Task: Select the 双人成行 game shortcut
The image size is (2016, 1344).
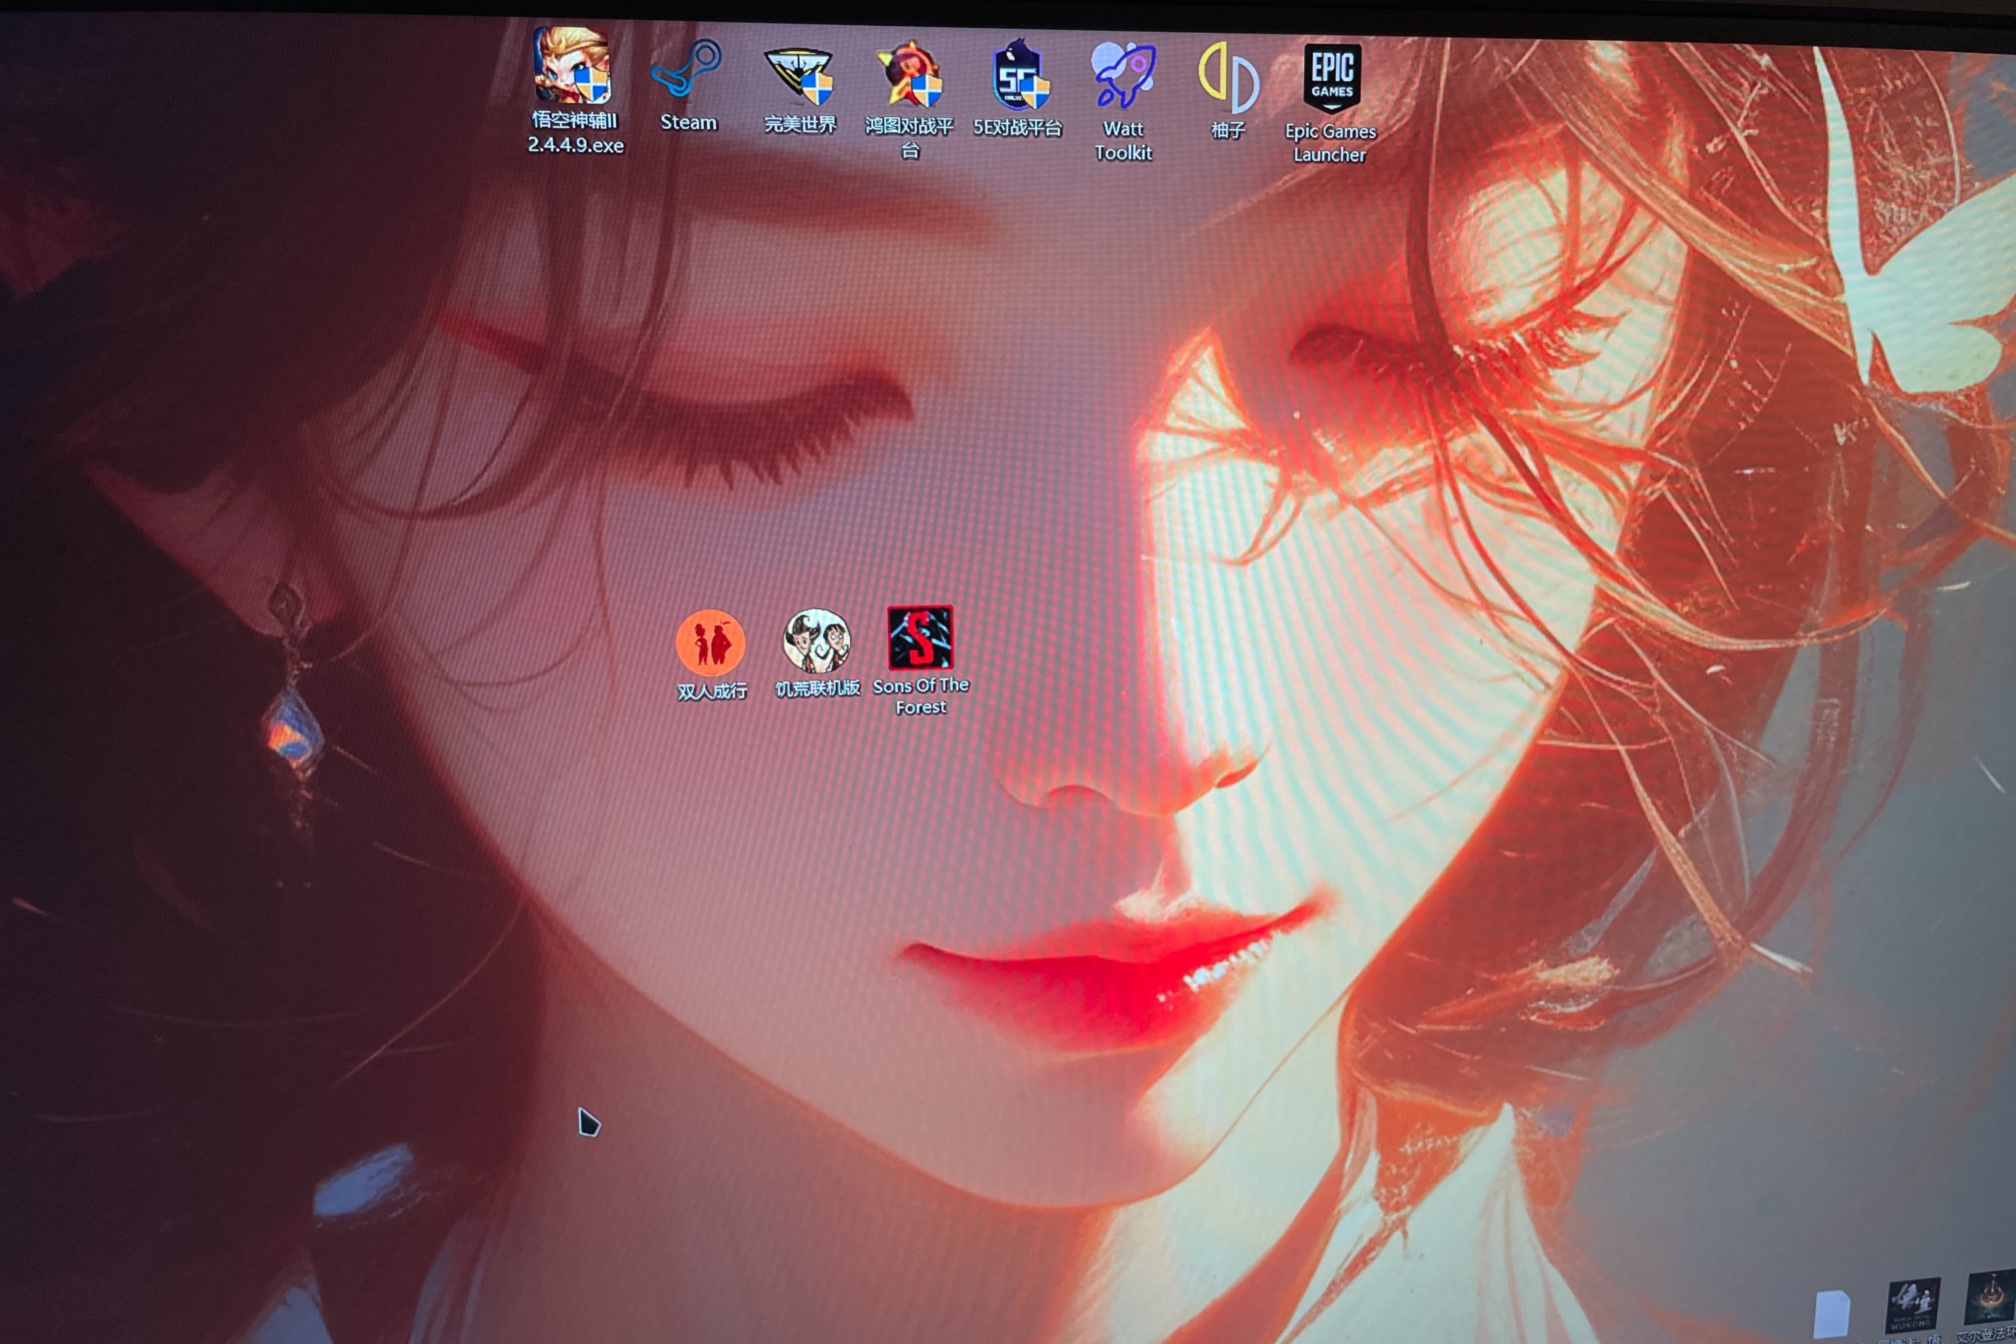Action: click(x=710, y=643)
